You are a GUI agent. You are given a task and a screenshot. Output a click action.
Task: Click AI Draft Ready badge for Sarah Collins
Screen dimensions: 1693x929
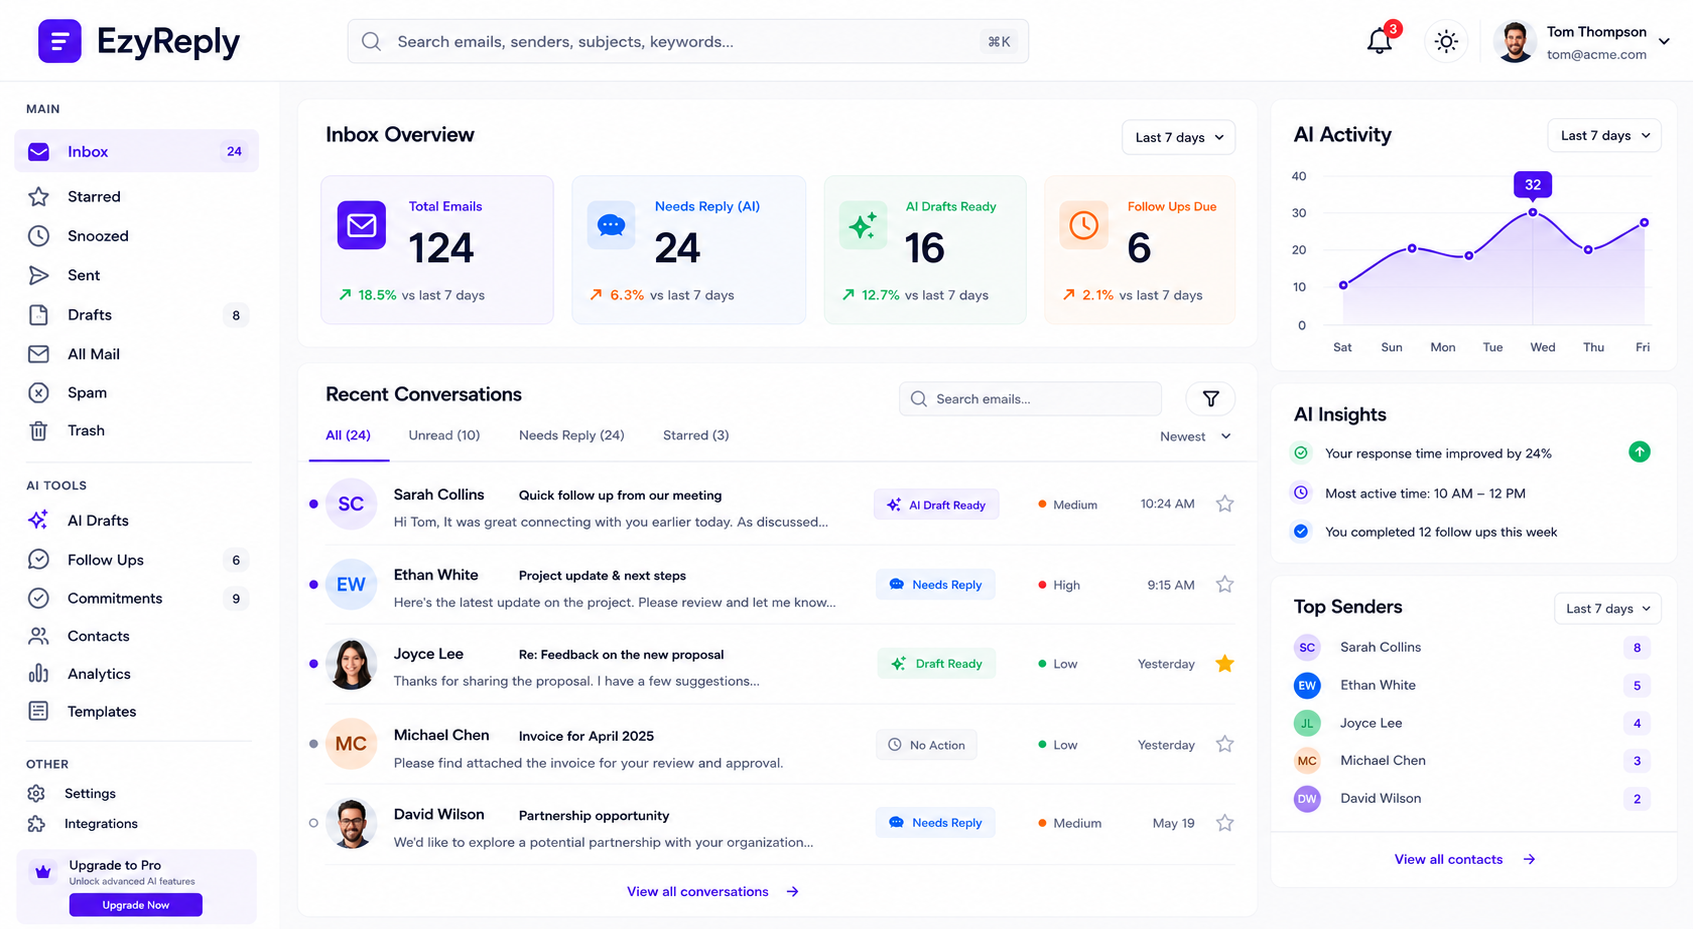tap(936, 505)
